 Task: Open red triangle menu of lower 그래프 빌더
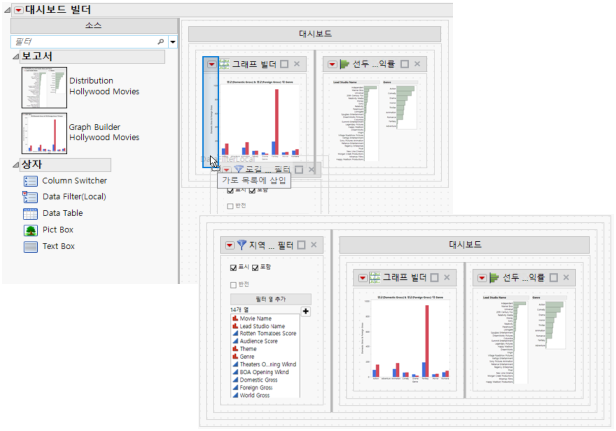[x=362, y=278]
